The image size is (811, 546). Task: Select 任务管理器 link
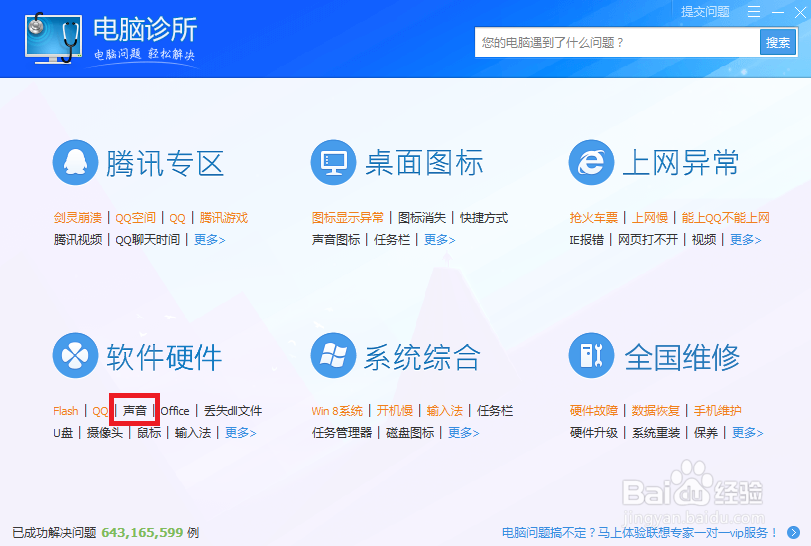pos(342,432)
